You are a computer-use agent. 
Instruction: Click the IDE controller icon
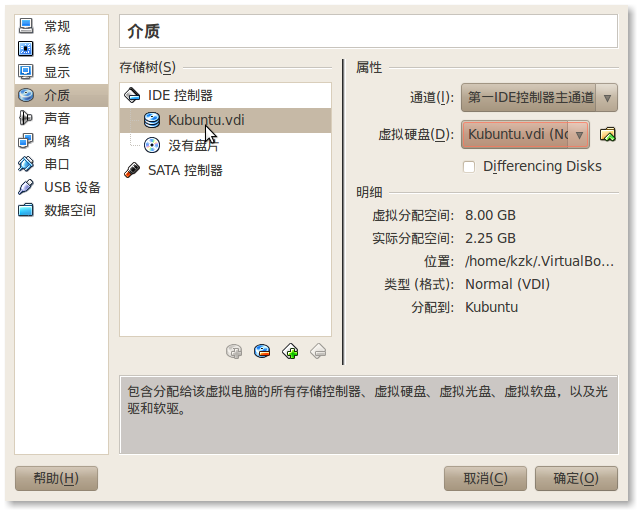pyautogui.click(x=132, y=95)
